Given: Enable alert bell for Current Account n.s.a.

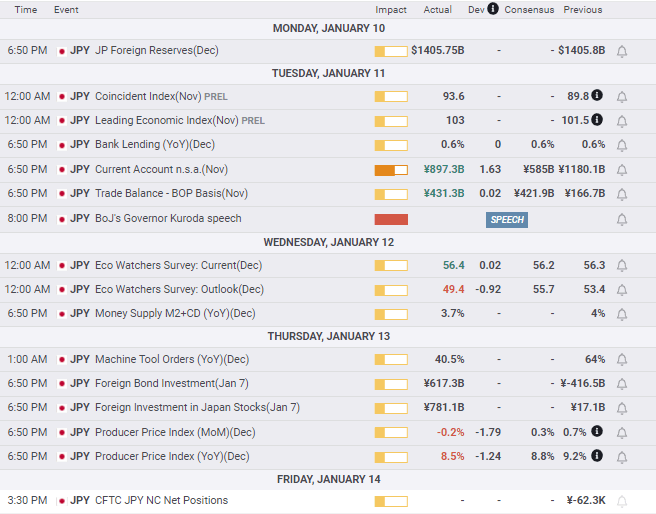Looking at the screenshot, I should [622, 169].
